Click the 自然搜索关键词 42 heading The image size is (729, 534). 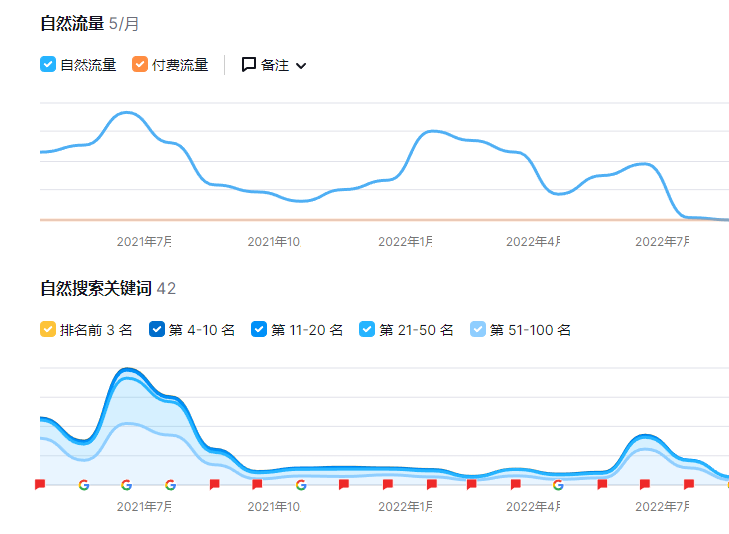tap(108, 289)
